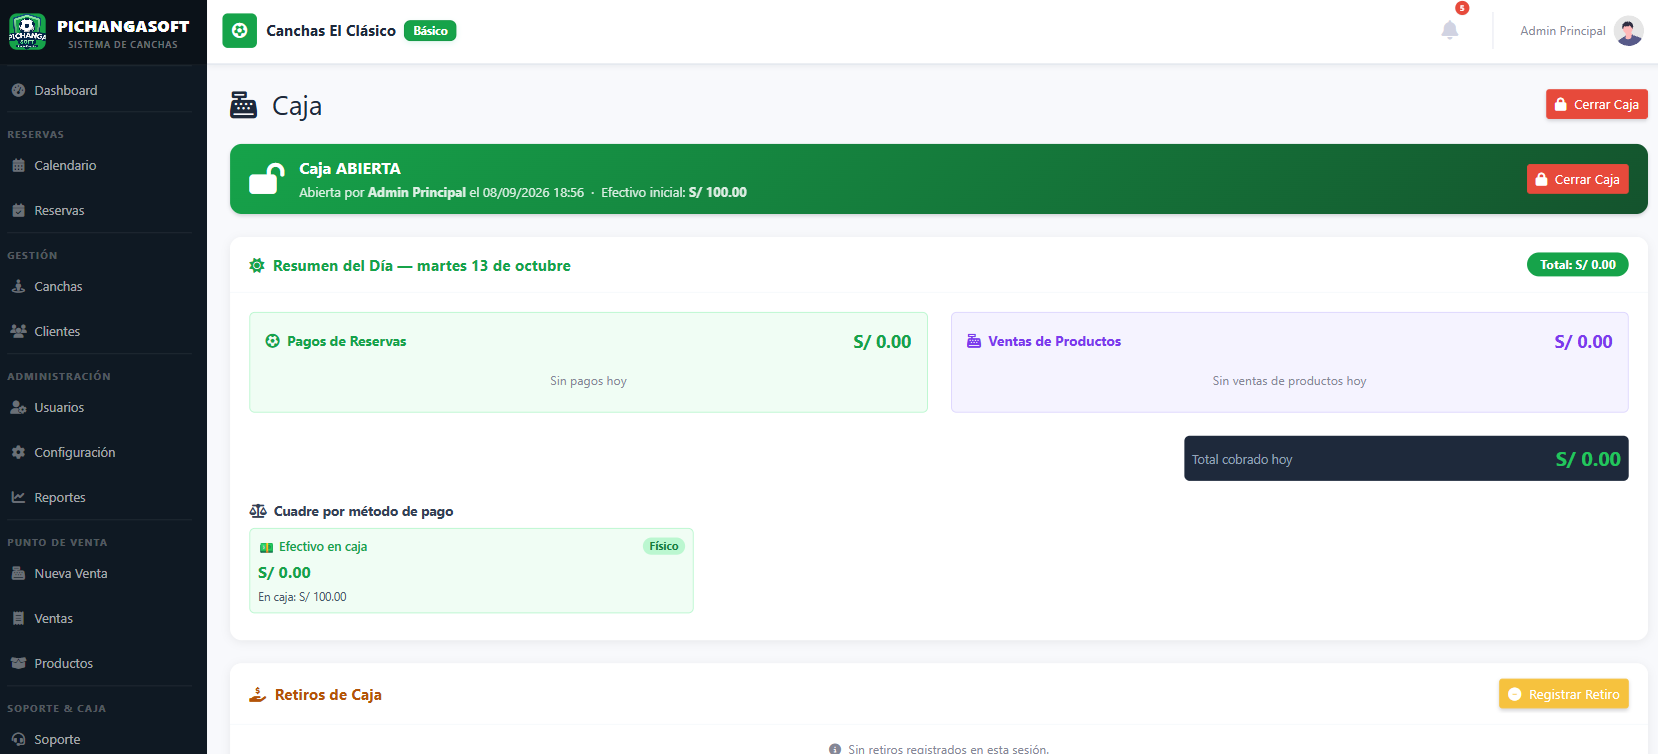Click Cerrar Caja button at page top
Screen dimensions: 1658x754
(1596, 104)
